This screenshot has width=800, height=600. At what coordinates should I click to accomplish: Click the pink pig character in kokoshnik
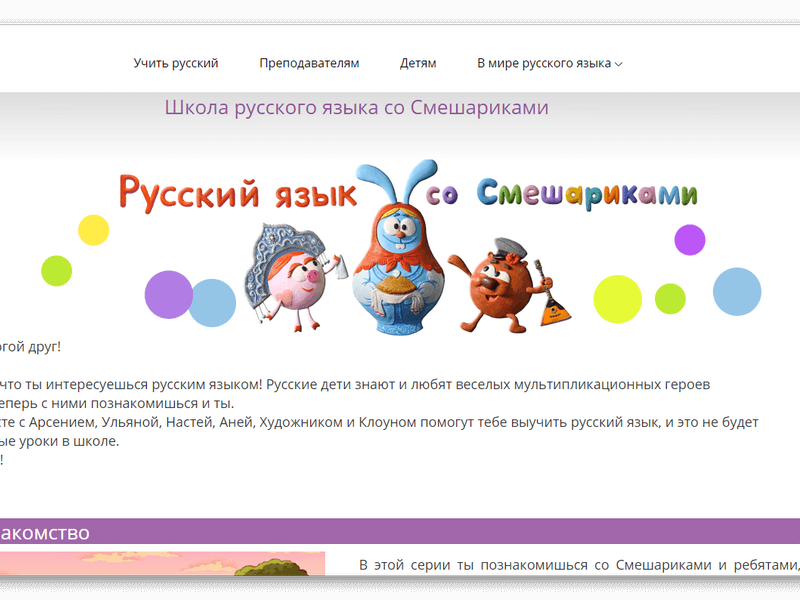pyautogui.click(x=295, y=277)
